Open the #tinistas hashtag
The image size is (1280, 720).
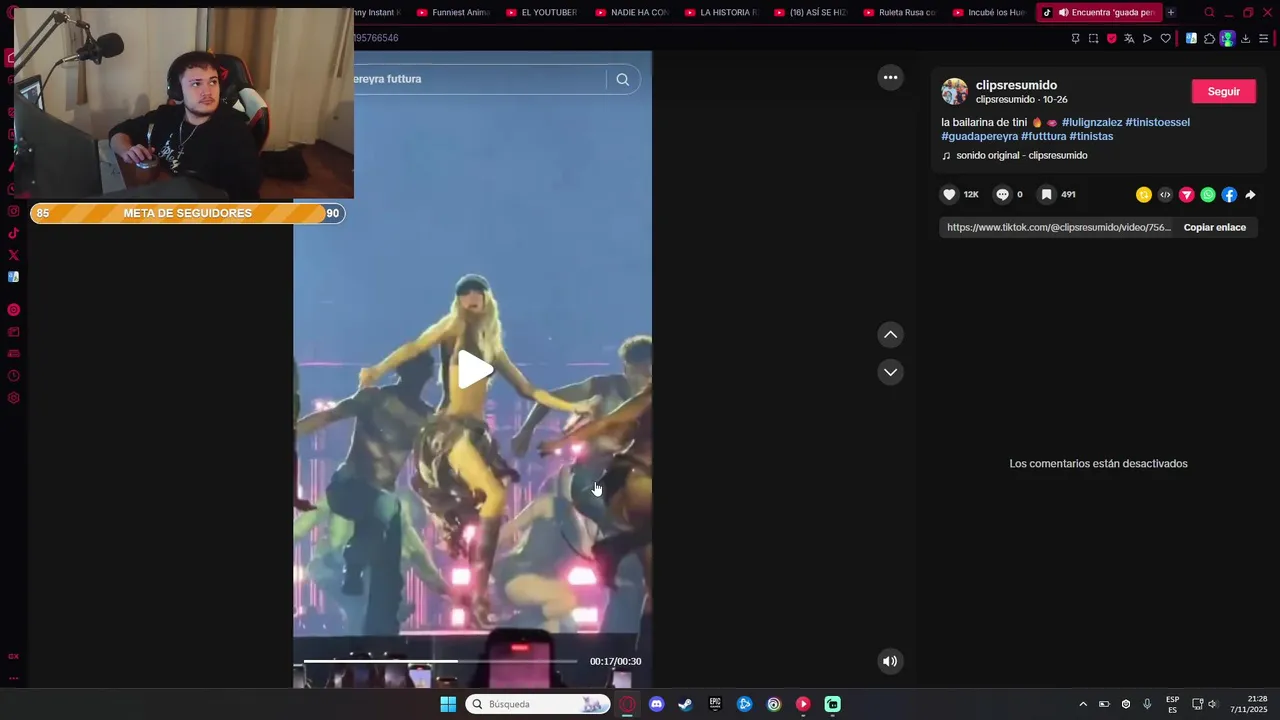coord(1091,136)
